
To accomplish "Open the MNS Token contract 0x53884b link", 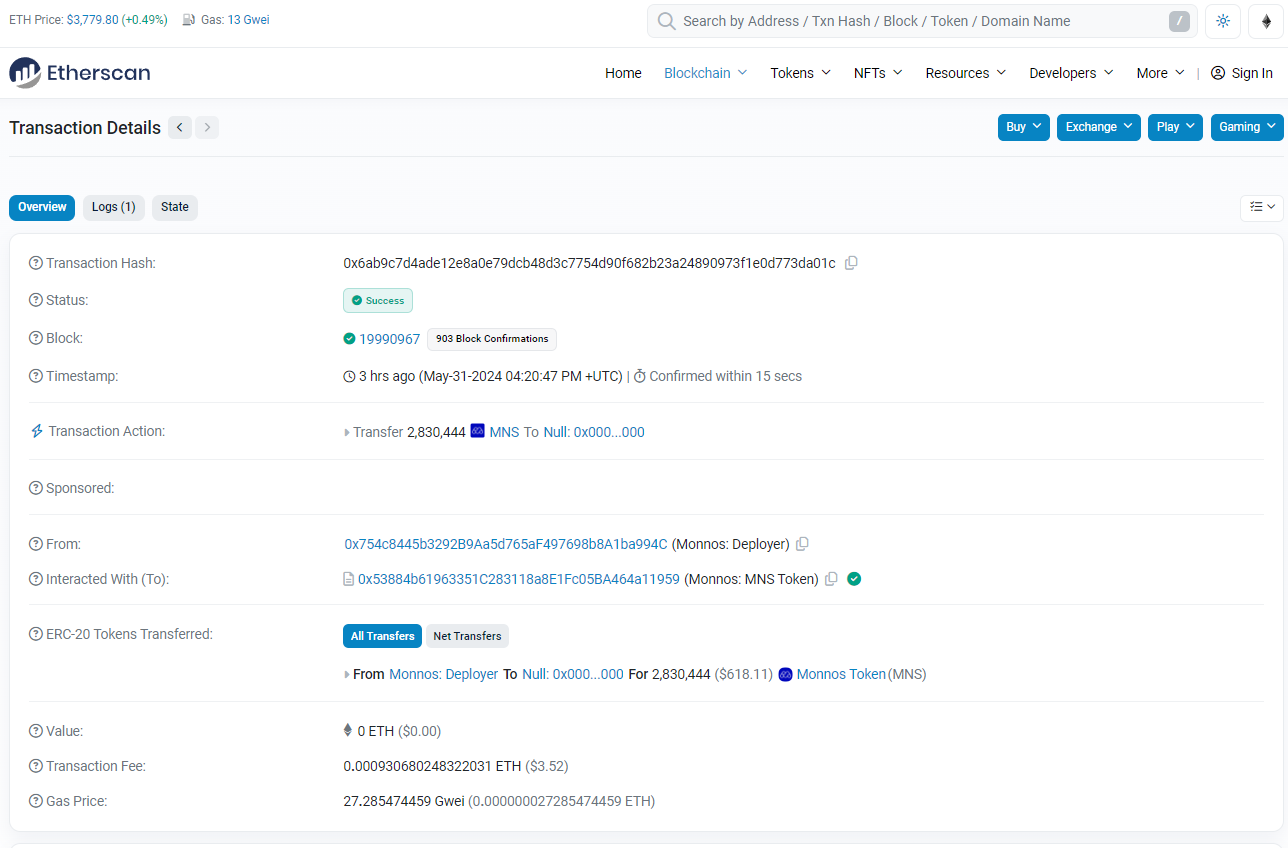I will tap(519, 579).
